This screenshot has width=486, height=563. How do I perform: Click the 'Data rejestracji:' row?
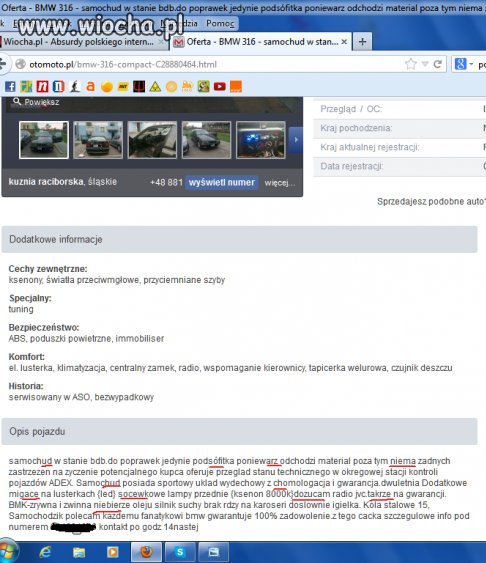(x=399, y=166)
